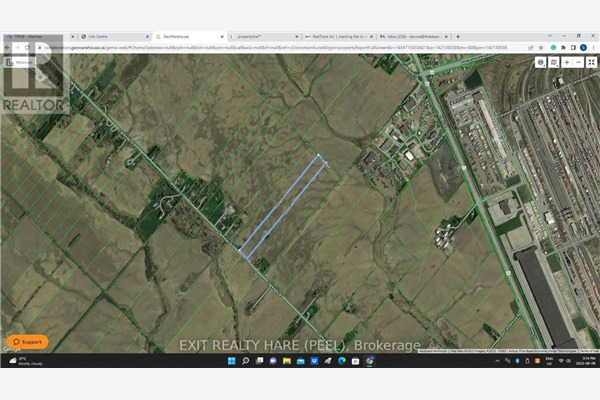Toggle the browser side panel icon
The height and width of the screenshot is (400, 600).
tap(573, 47)
